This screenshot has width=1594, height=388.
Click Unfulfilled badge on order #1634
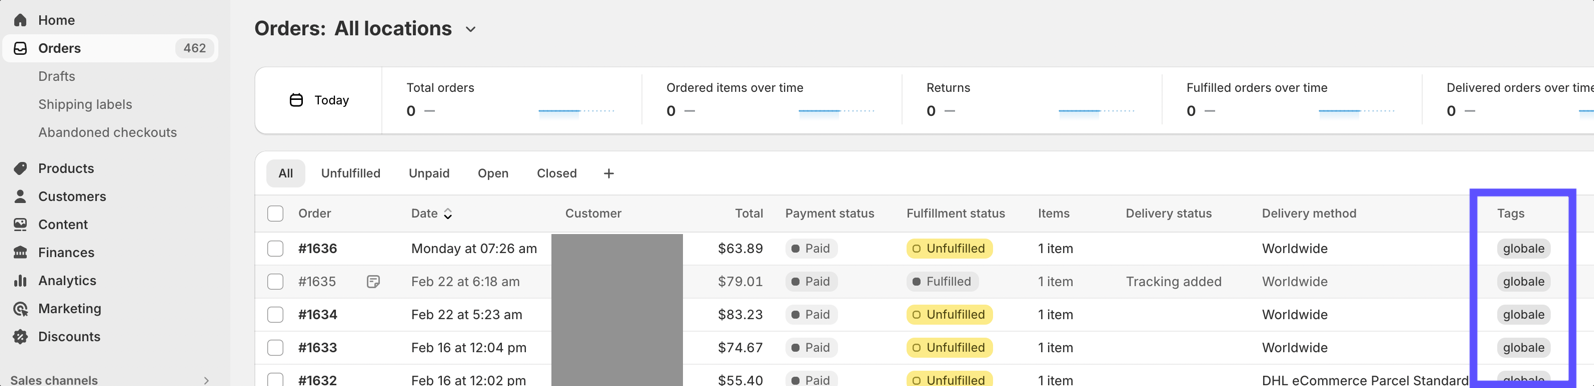(x=949, y=314)
